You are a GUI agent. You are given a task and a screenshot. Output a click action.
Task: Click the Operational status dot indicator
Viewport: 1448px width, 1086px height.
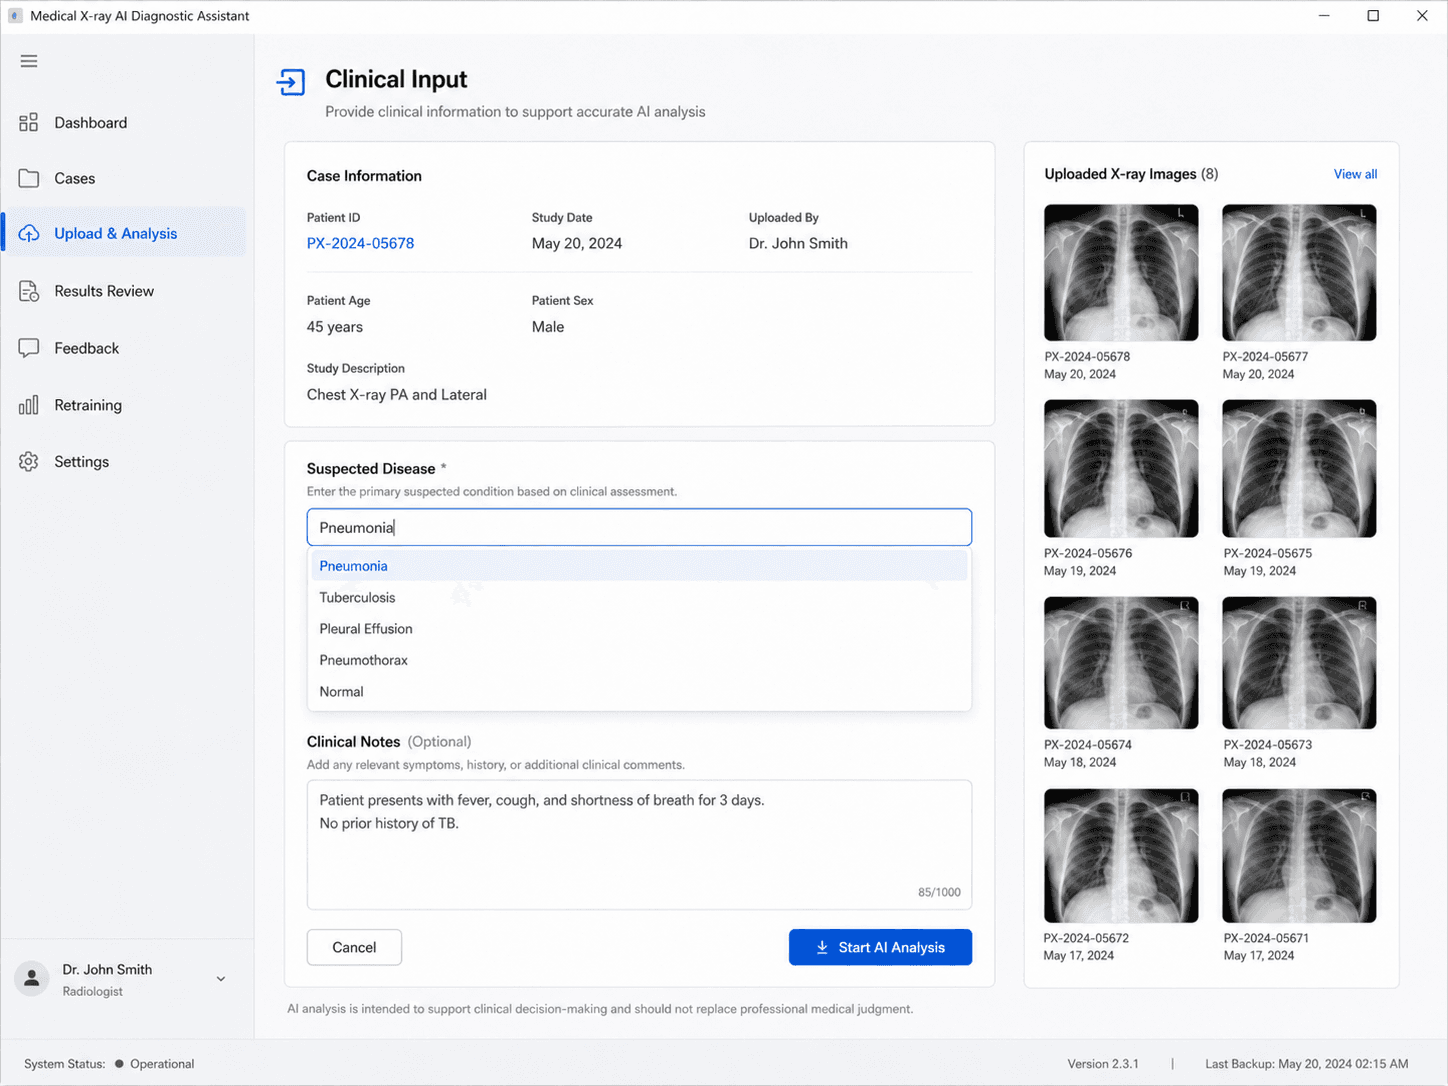tap(119, 1064)
